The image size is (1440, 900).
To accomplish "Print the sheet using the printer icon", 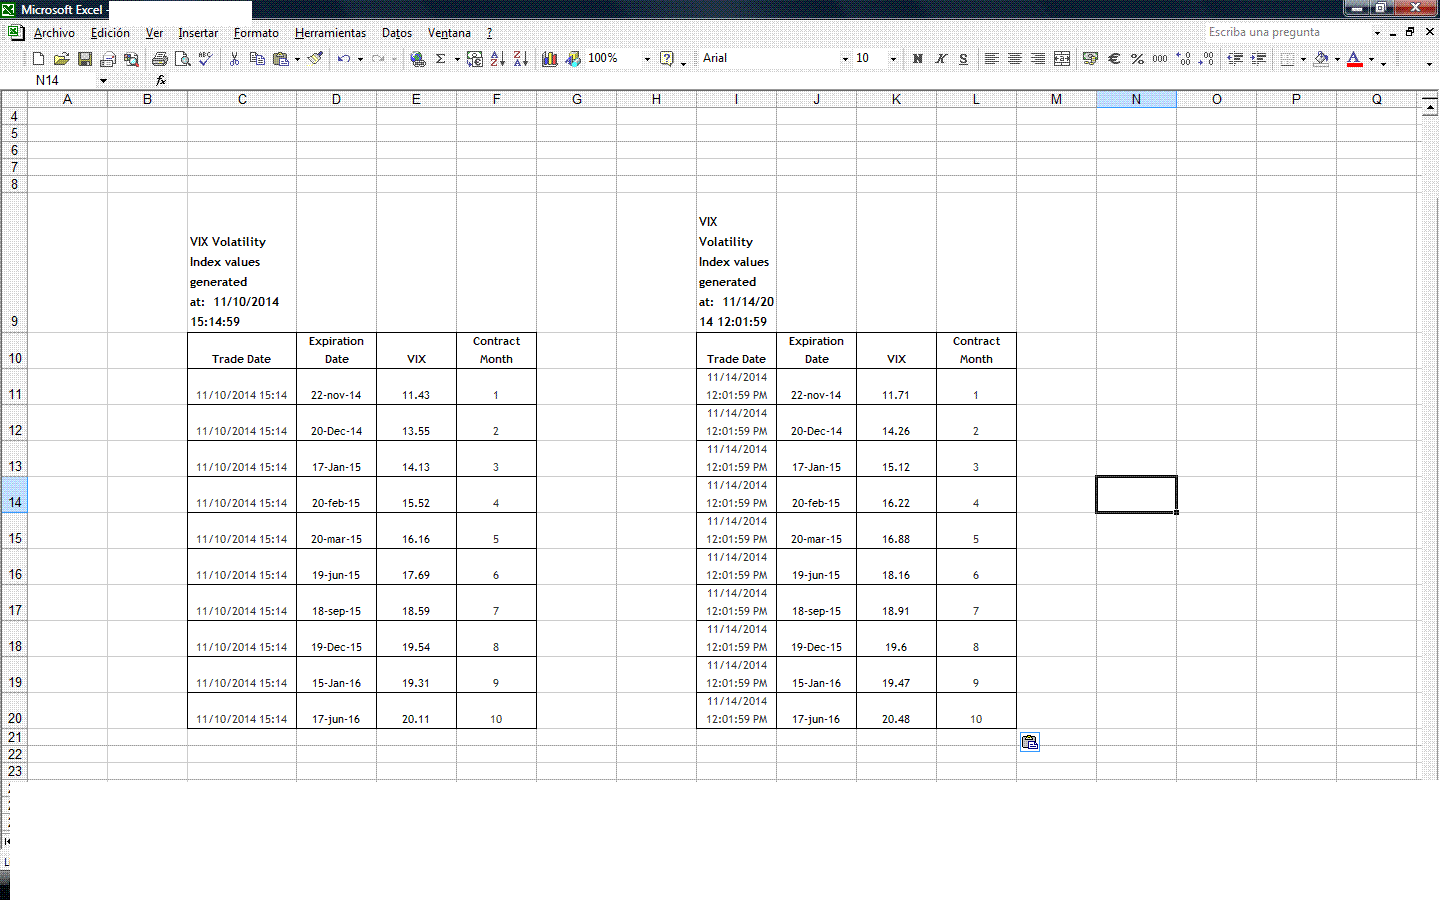I will click(159, 59).
